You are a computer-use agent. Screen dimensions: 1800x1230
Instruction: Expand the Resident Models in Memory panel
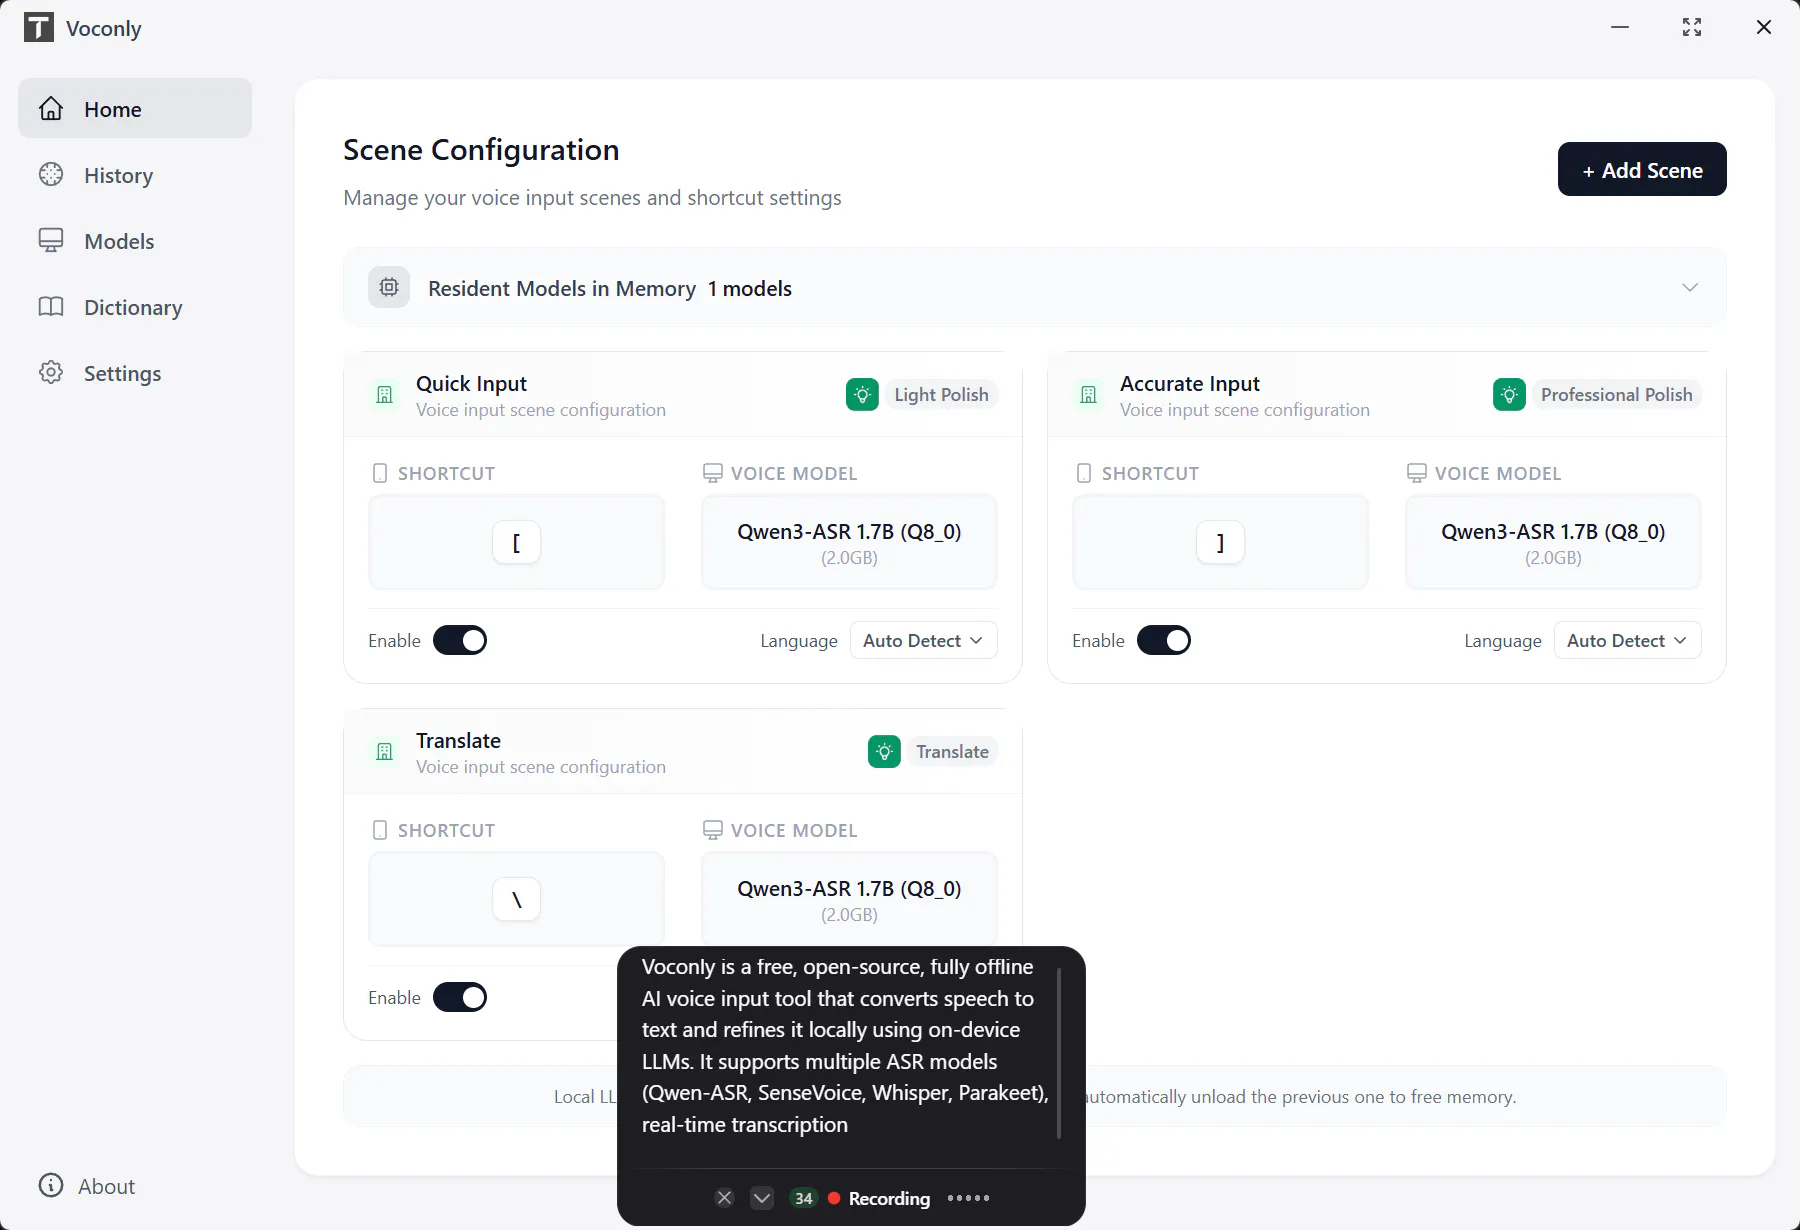[1035, 288]
